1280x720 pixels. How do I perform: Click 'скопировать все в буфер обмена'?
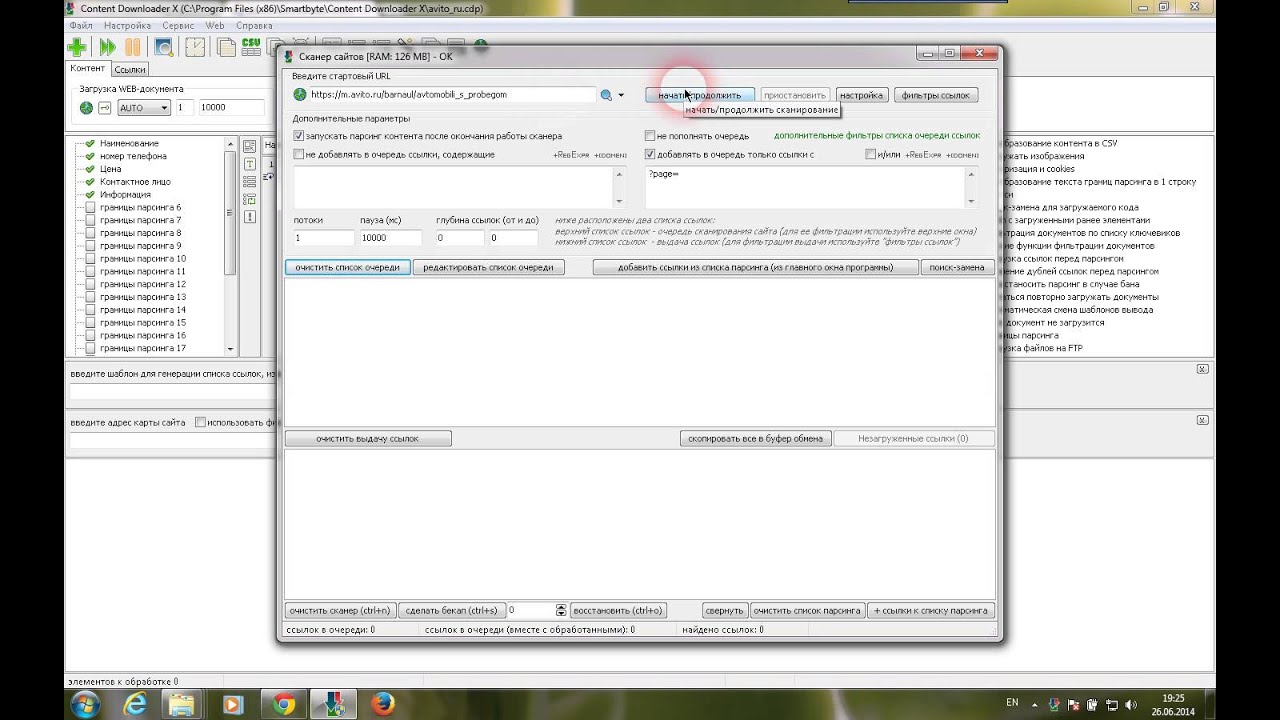click(755, 438)
